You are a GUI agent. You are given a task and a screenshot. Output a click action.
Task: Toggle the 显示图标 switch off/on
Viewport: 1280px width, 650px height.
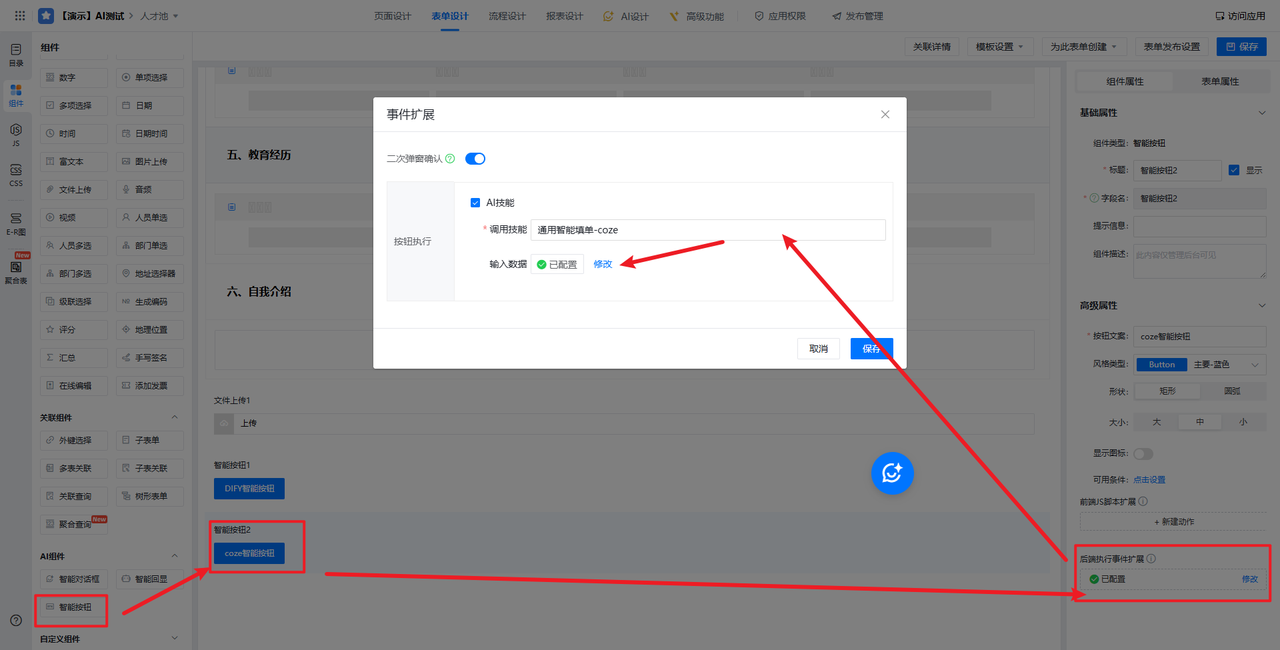[1143, 454]
